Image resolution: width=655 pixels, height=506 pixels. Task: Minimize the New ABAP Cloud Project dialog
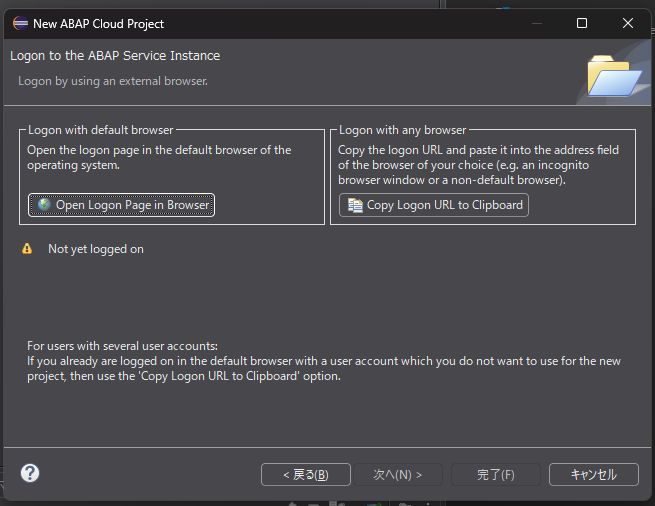pyautogui.click(x=536, y=23)
